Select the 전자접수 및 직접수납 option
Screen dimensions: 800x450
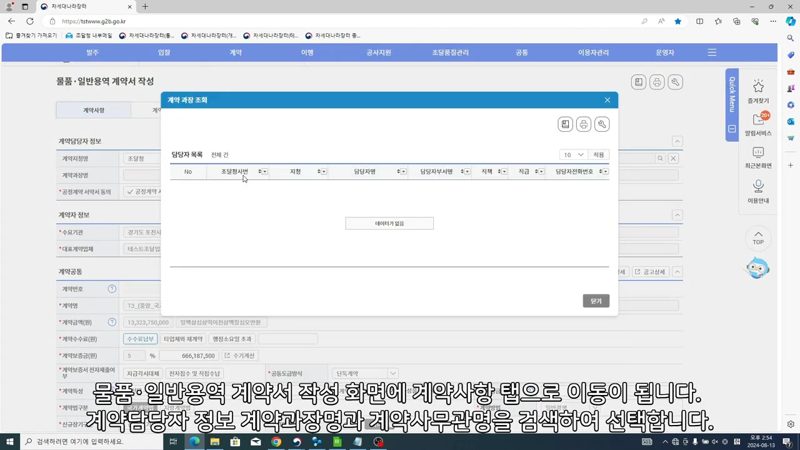[x=194, y=373]
